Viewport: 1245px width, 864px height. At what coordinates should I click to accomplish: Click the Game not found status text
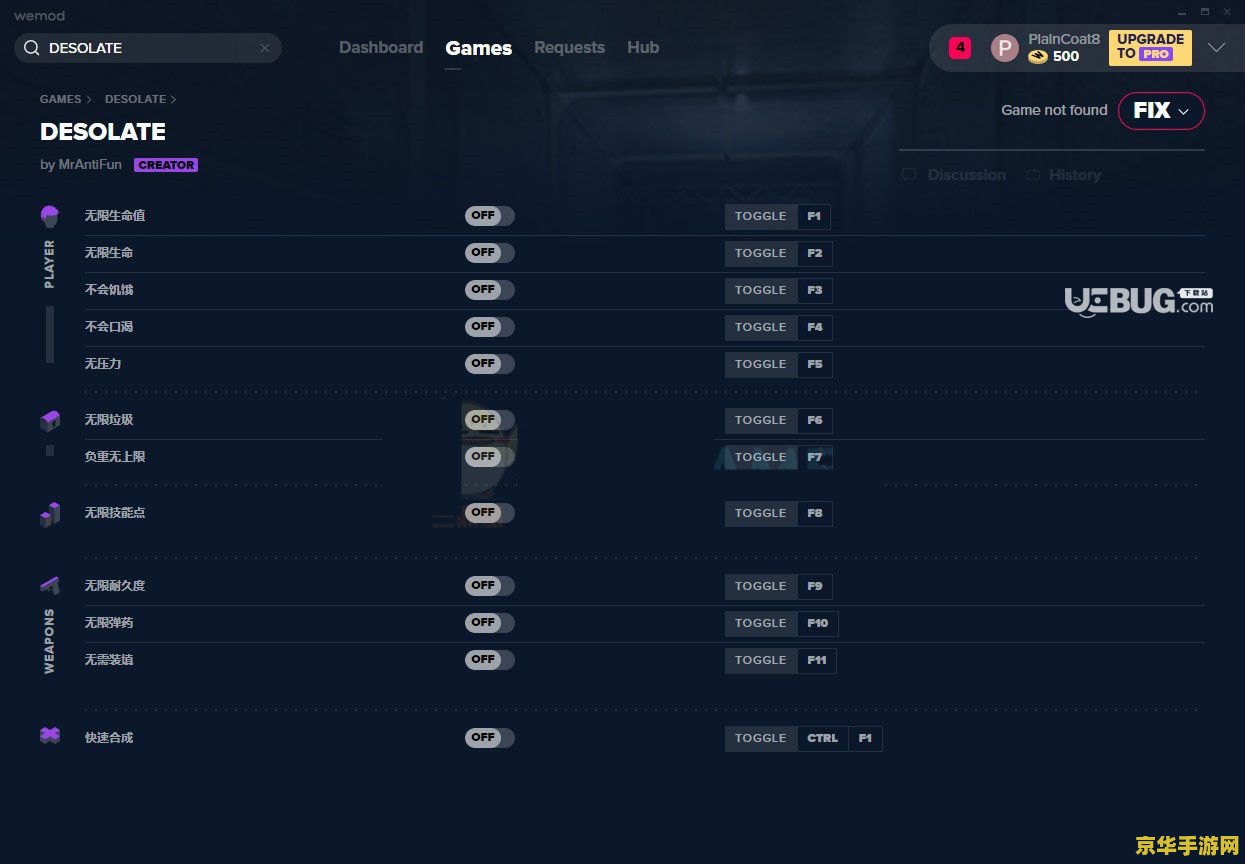pyautogui.click(x=1054, y=110)
